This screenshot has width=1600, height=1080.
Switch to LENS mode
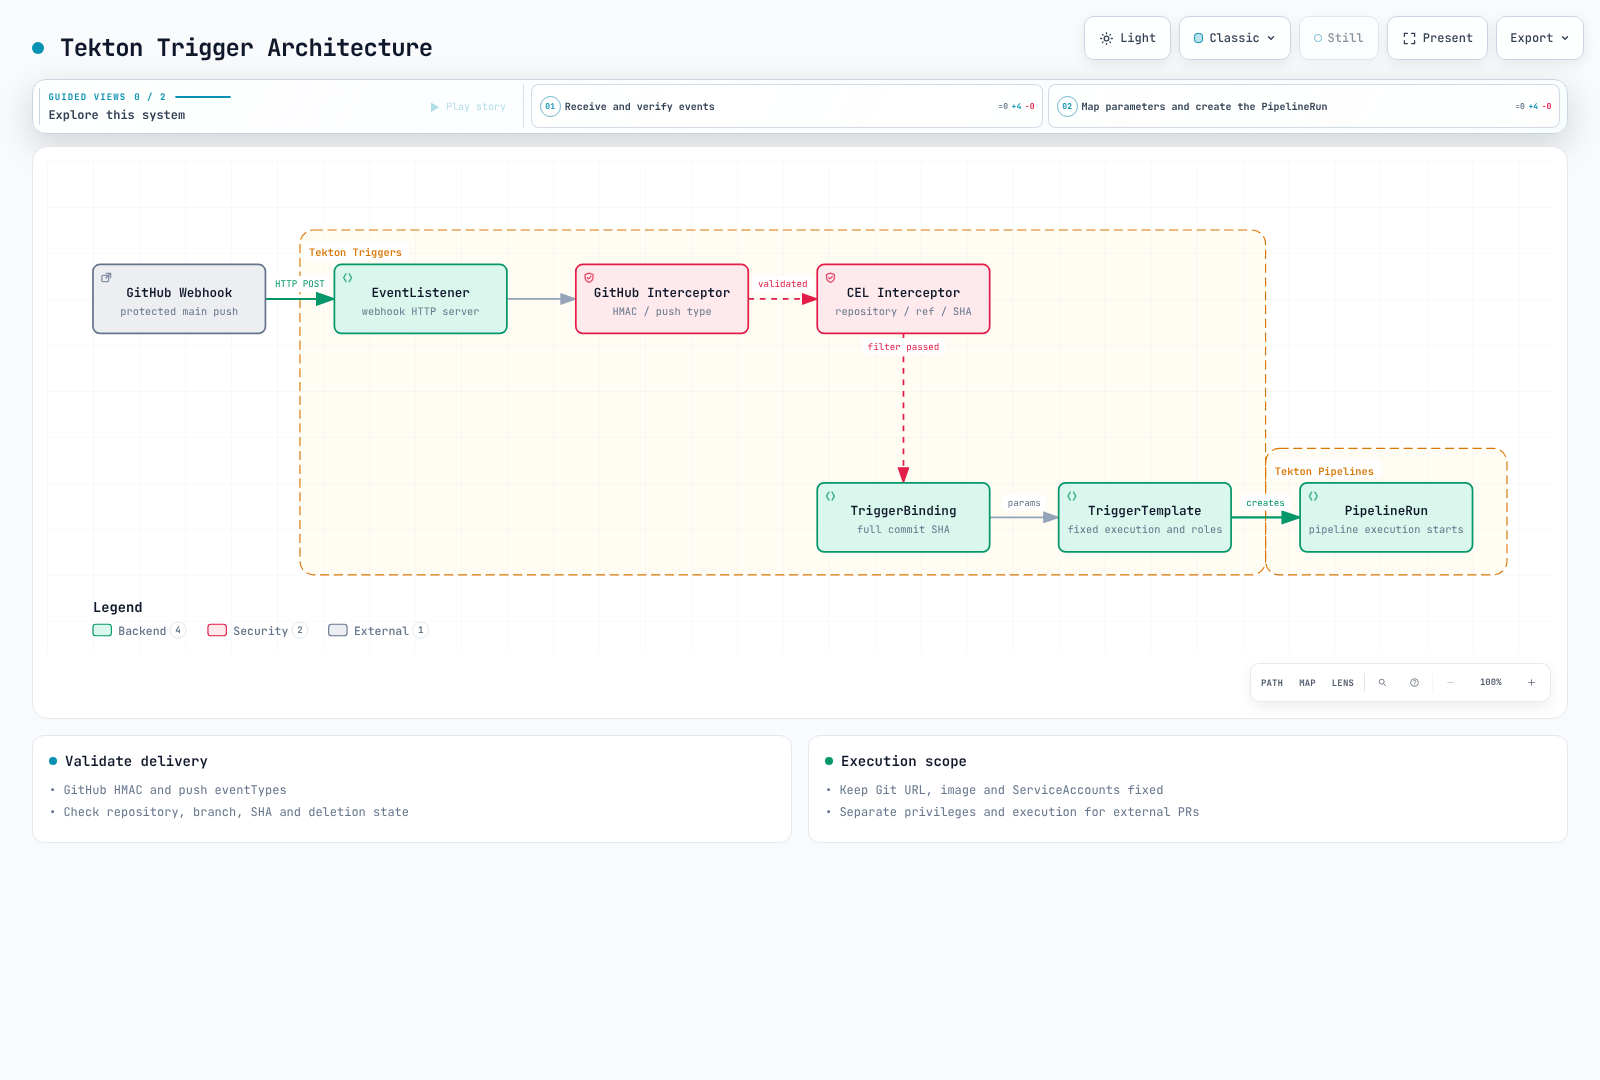coord(1343,683)
